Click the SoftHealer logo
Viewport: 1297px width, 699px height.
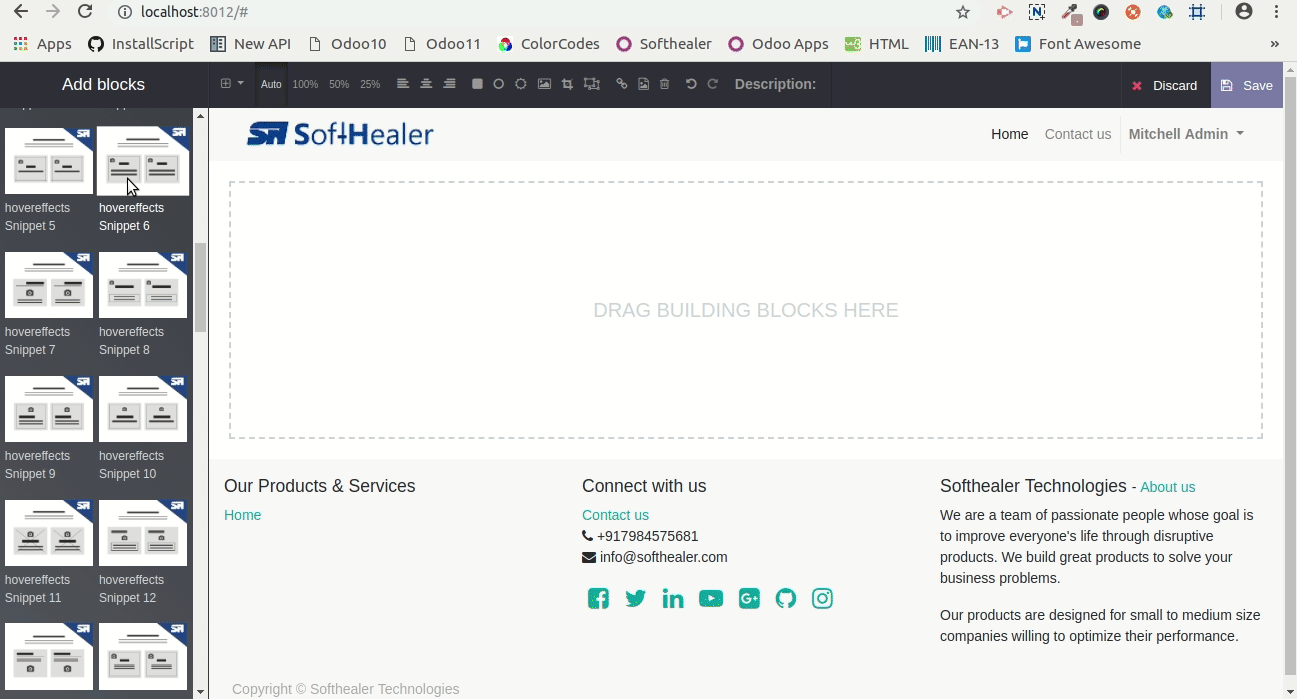[340, 134]
